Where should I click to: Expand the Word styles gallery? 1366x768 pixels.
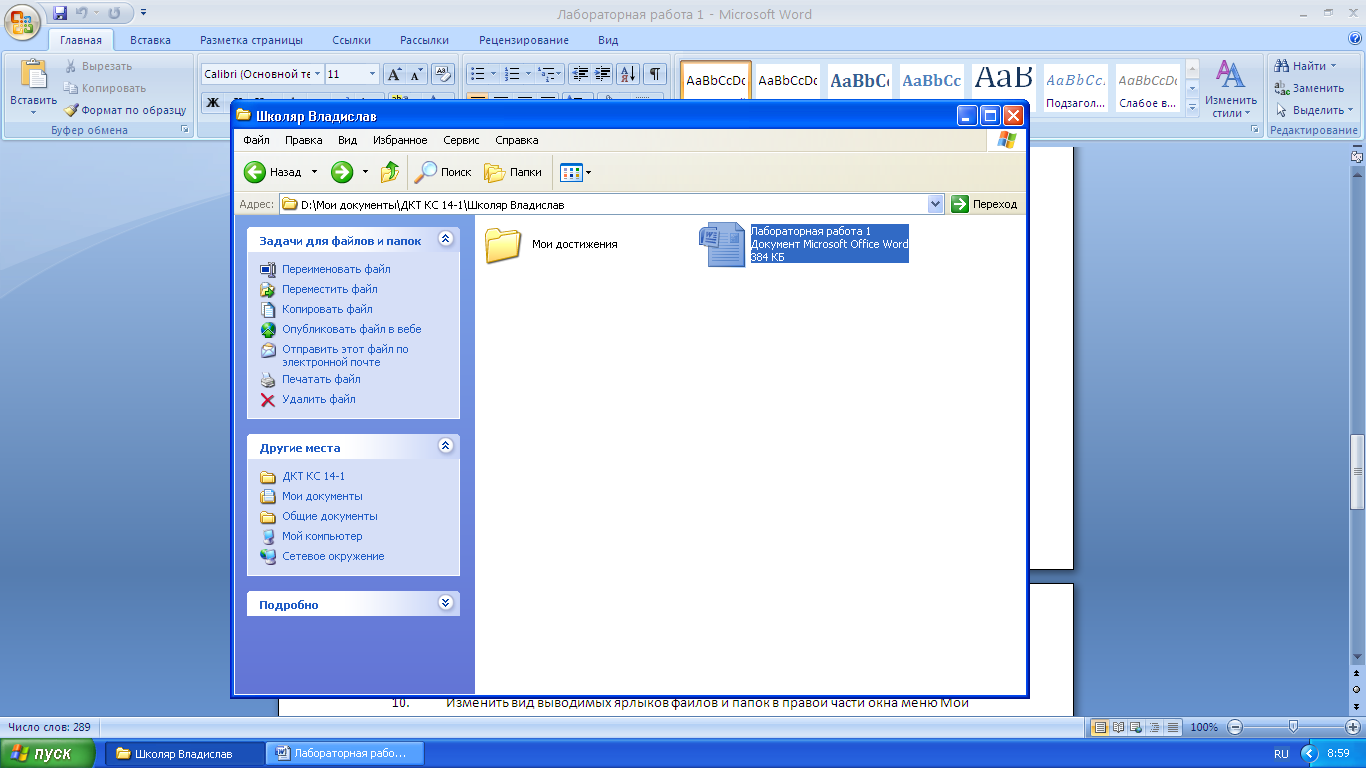tap(1192, 108)
